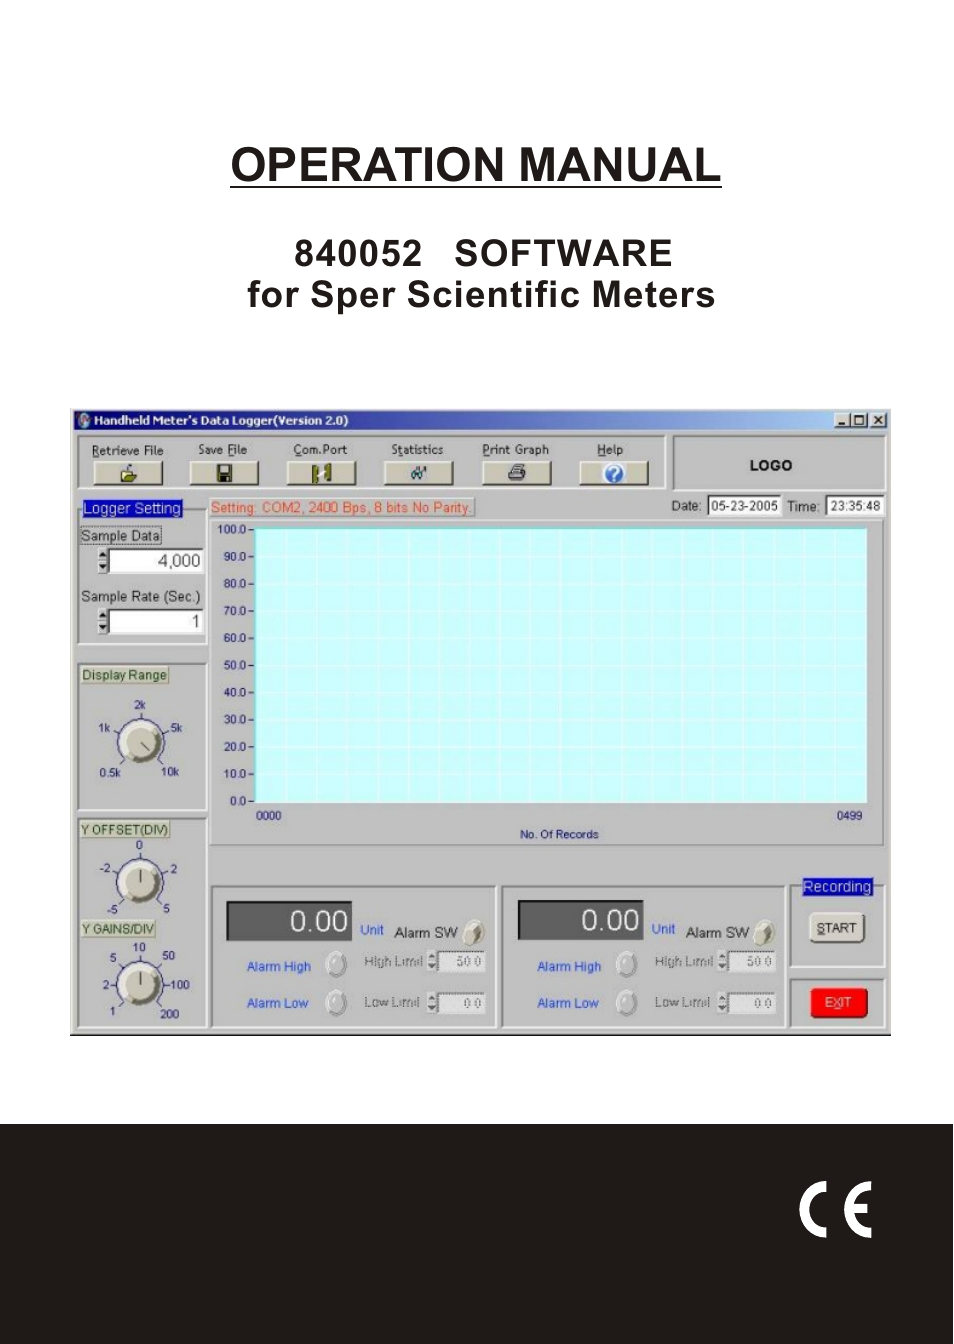This screenshot has width=954, height=1344.
Task: Click the Save File floppy disk icon
Action: 224,473
